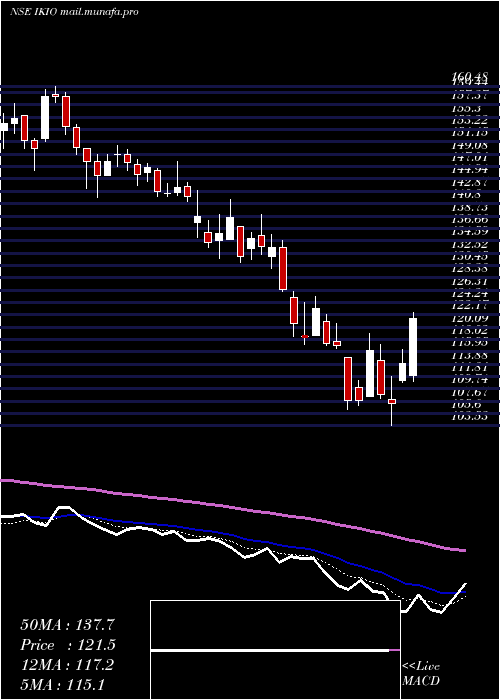The width and height of the screenshot is (500, 700).
Task: Select the 'Price : 121.5' readout
Action: pos(68,645)
